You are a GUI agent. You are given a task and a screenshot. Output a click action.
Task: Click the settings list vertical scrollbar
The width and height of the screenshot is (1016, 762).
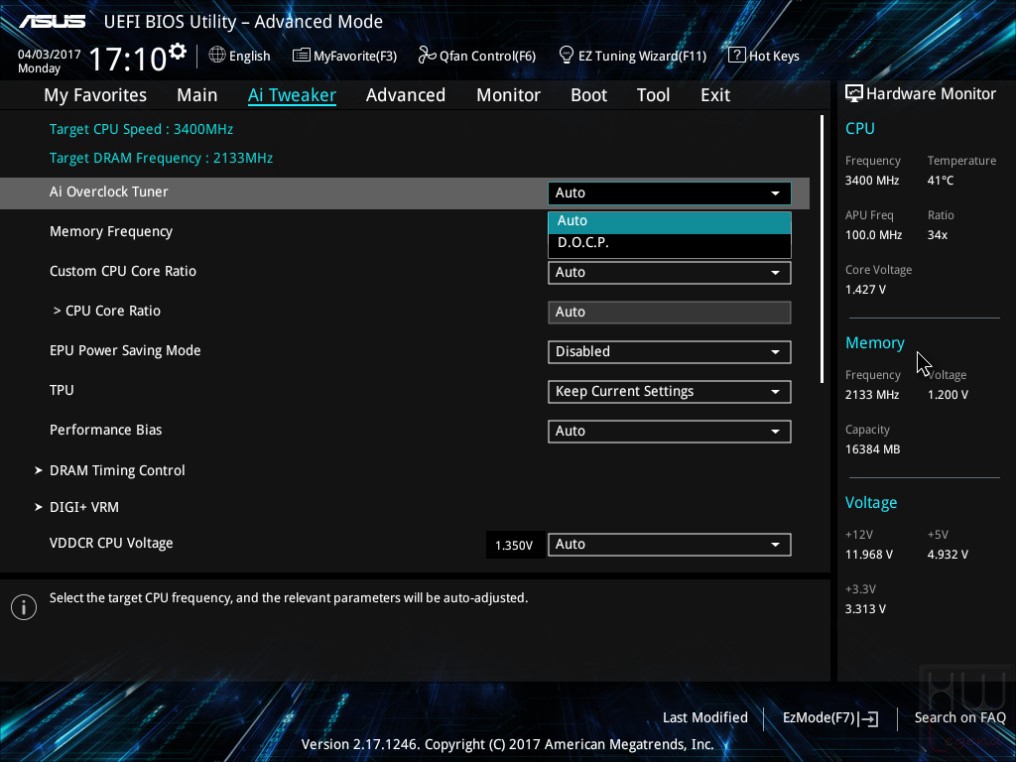click(x=822, y=249)
